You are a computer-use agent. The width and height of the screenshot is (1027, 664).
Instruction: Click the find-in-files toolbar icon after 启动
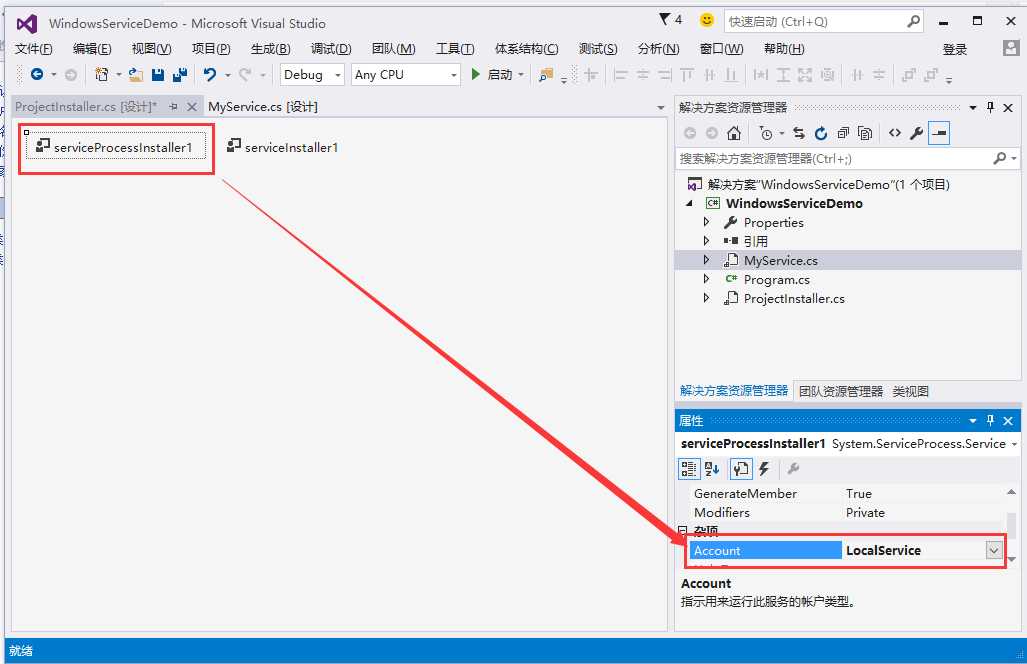point(546,75)
